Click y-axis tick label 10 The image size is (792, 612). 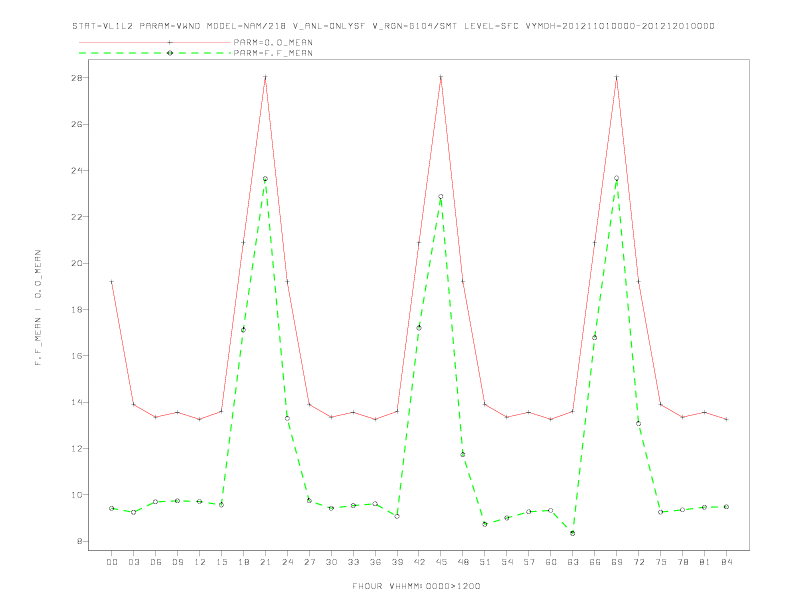point(77,495)
